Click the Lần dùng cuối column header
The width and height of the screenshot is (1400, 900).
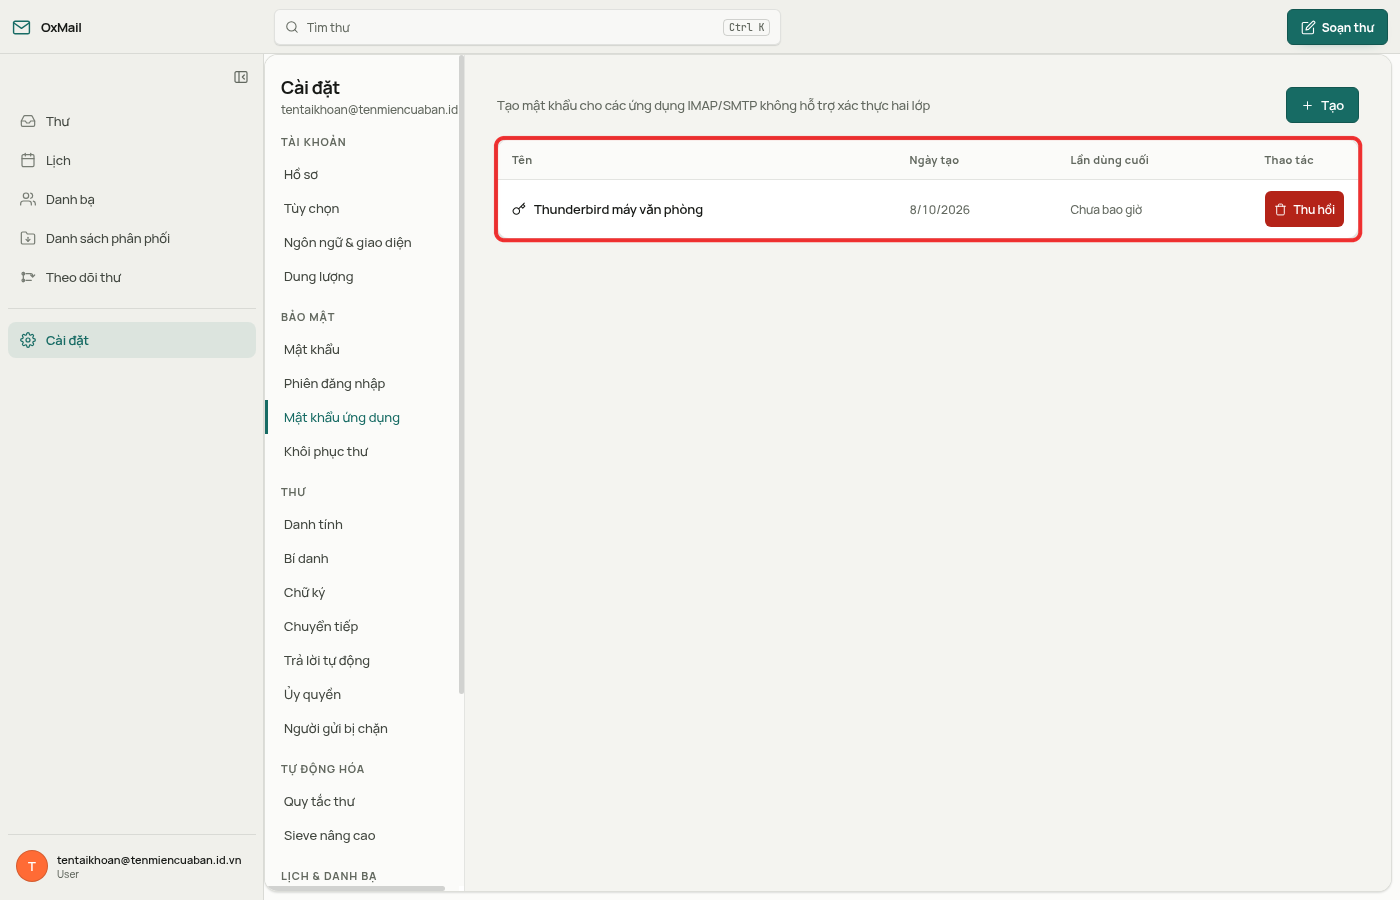[1109, 160]
